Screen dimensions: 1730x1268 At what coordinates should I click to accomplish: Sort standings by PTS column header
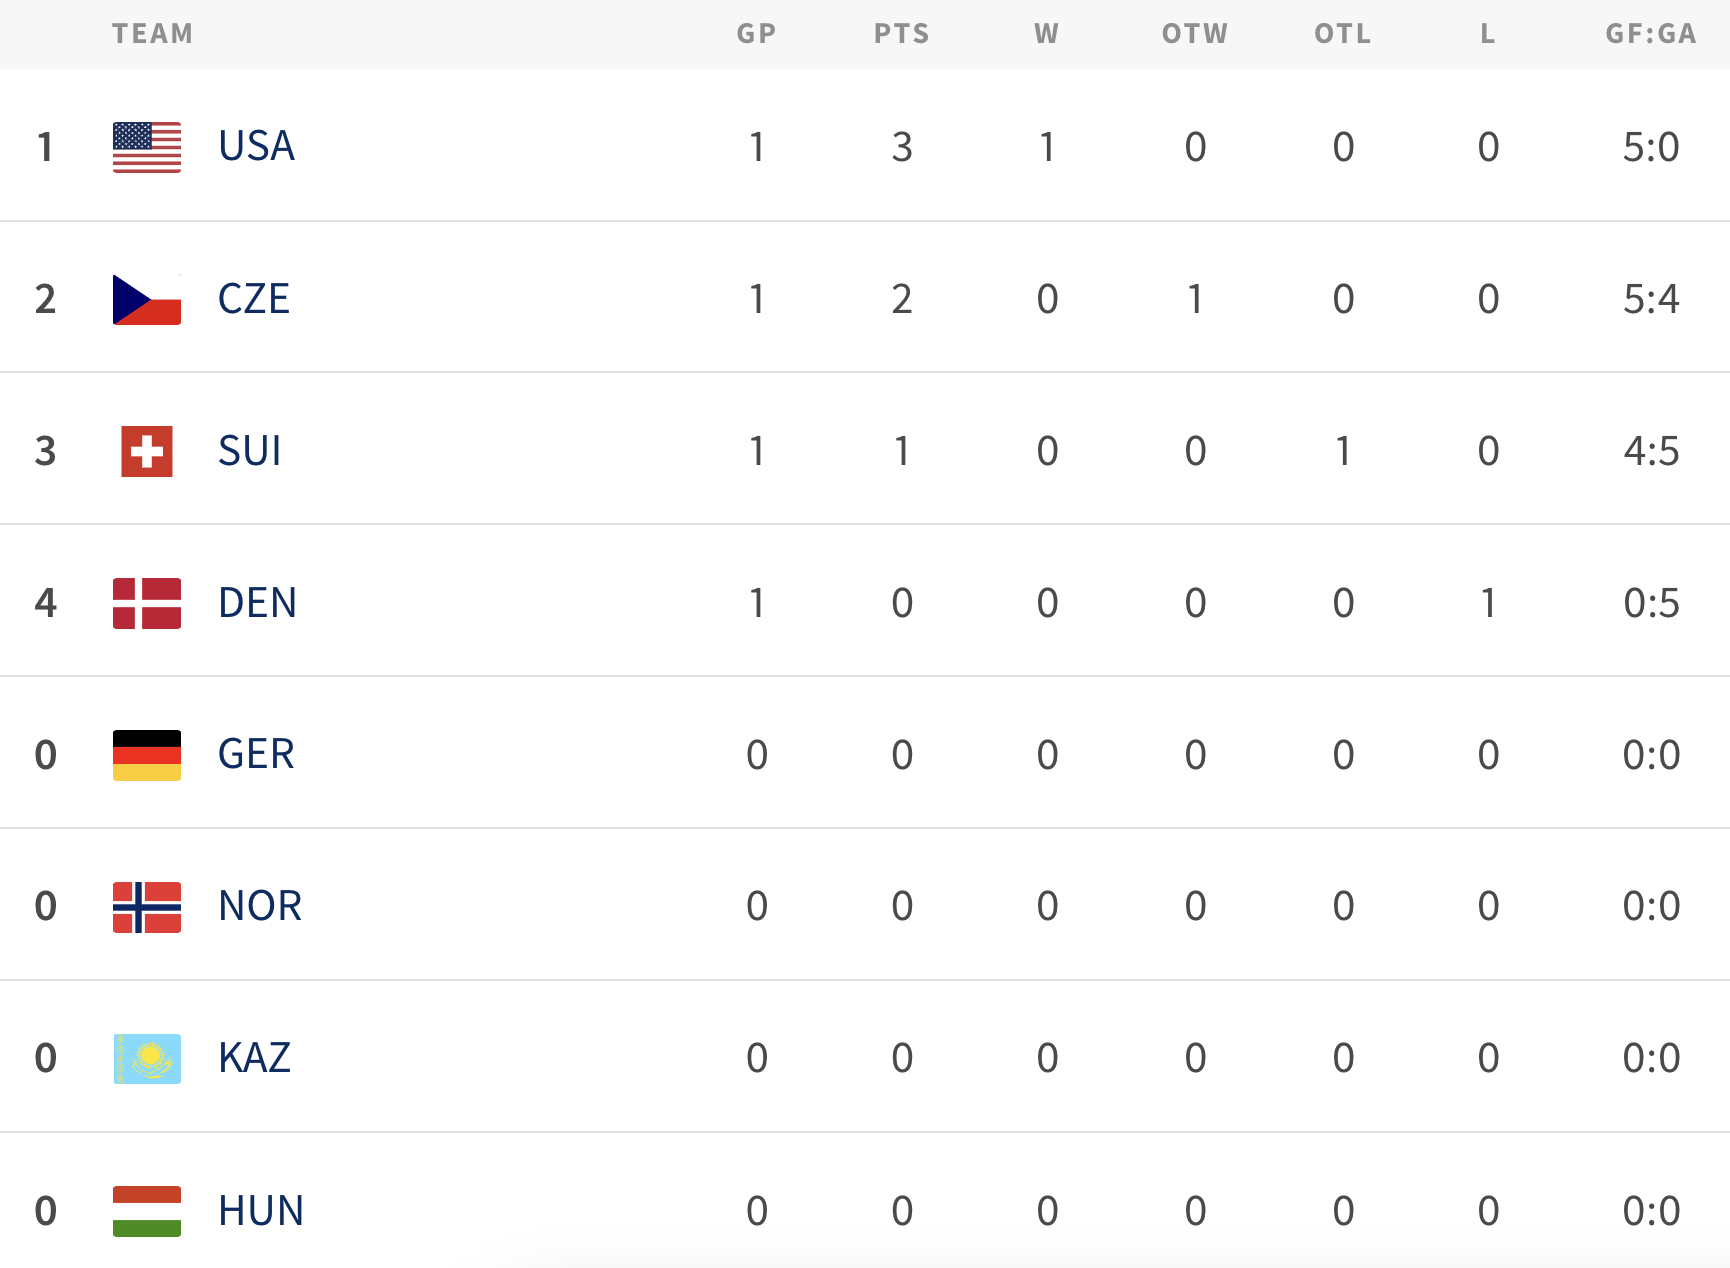[901, 34]
